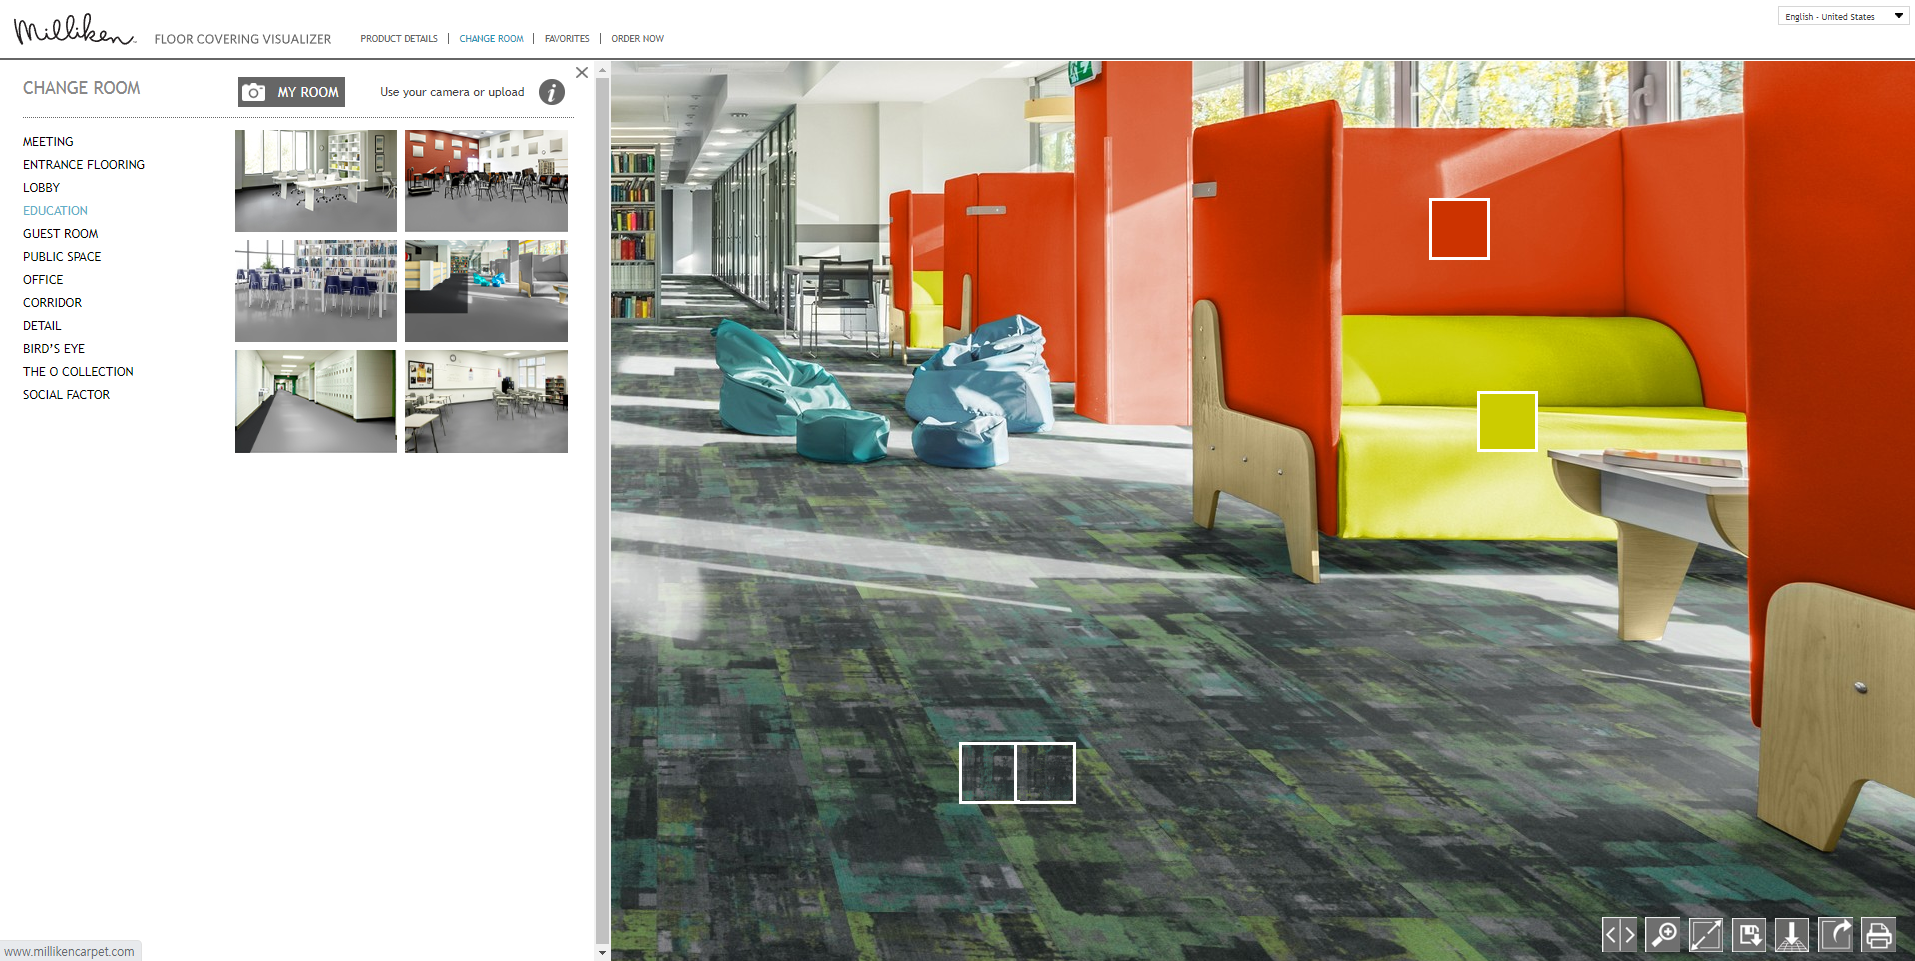Click the Milliken logo

tap(74, 30)
